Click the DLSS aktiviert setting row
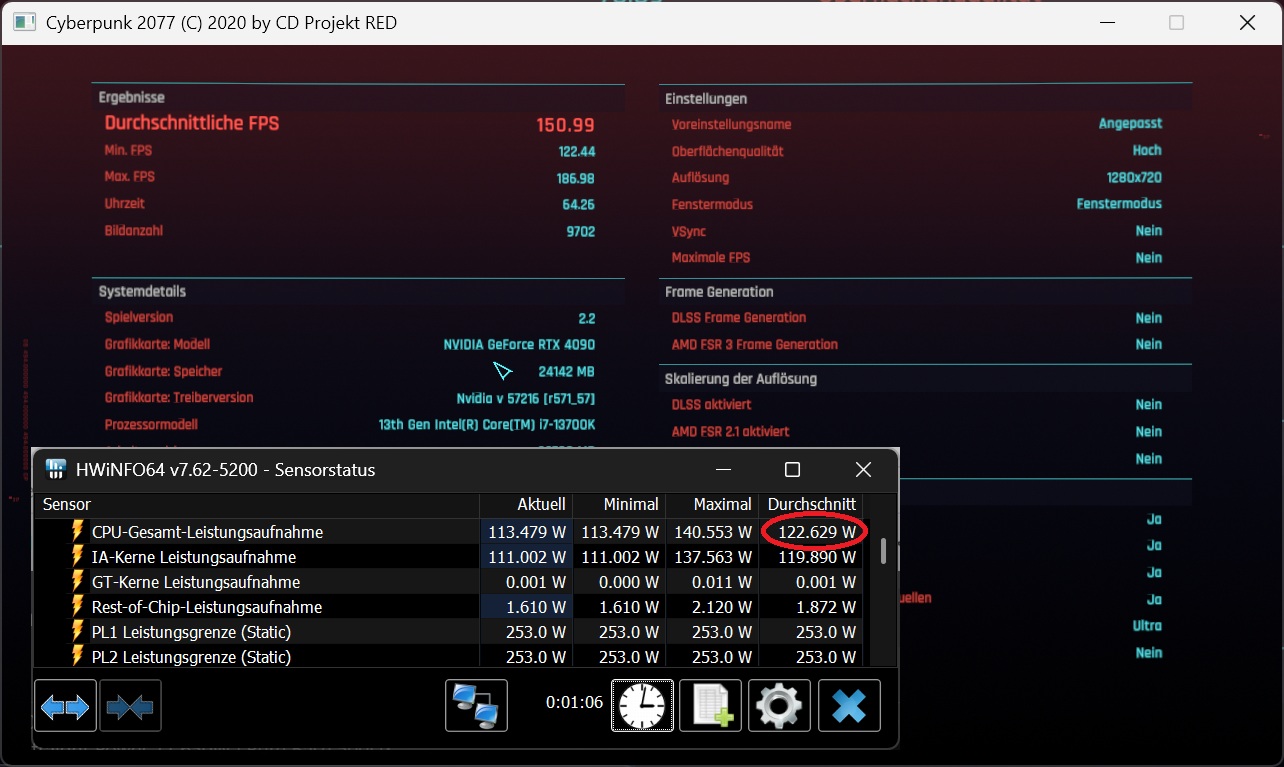Viewport: 1284px width, 767px height. [917, 404]
